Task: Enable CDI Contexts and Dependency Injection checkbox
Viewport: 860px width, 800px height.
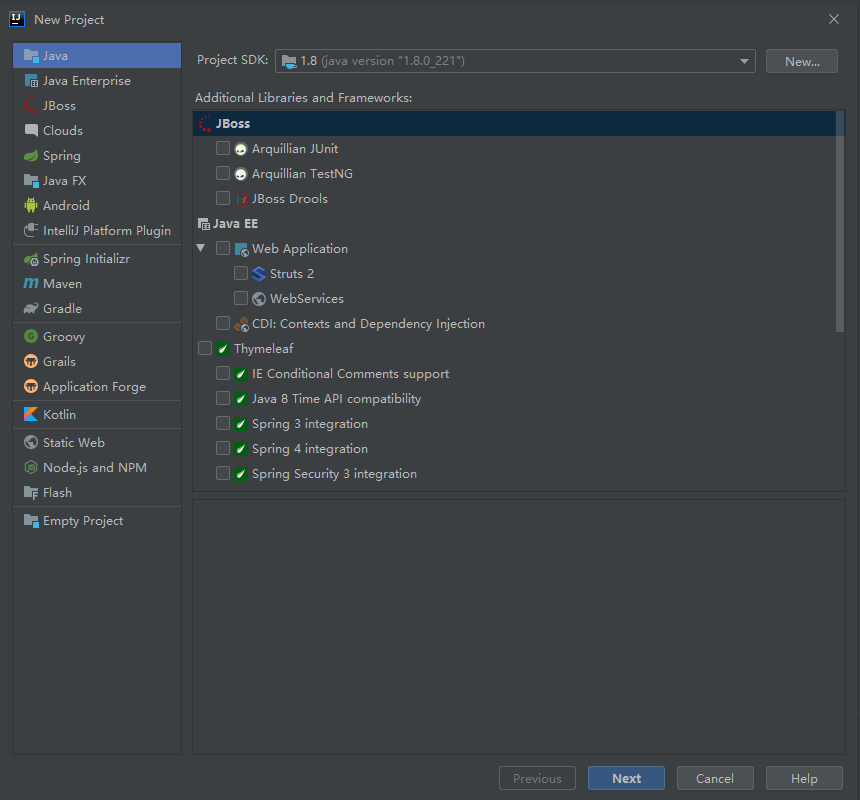Action: coord(223,324)
